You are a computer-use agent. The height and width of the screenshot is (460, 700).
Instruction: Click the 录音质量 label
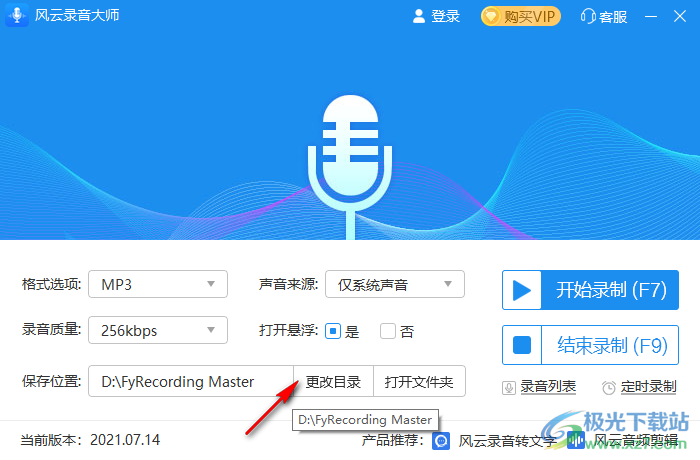51,330
